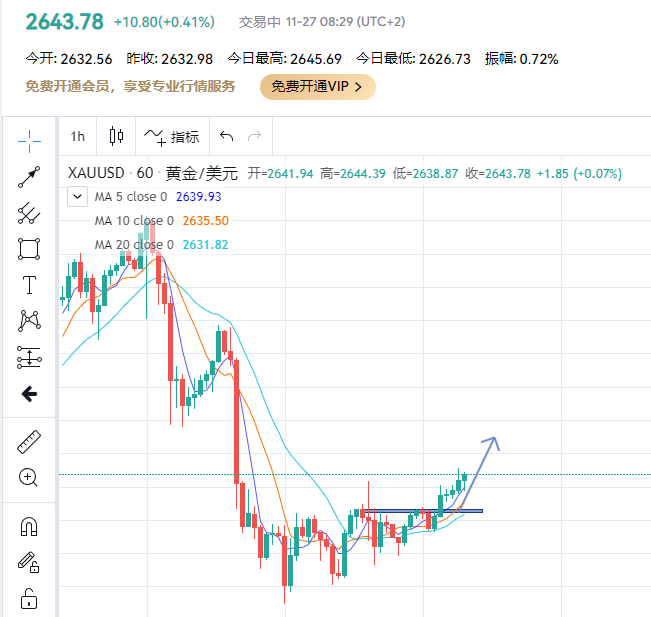Open the 1h timeframe dropdown
This screenshot has width=651, height=617.
click(78, 137)
